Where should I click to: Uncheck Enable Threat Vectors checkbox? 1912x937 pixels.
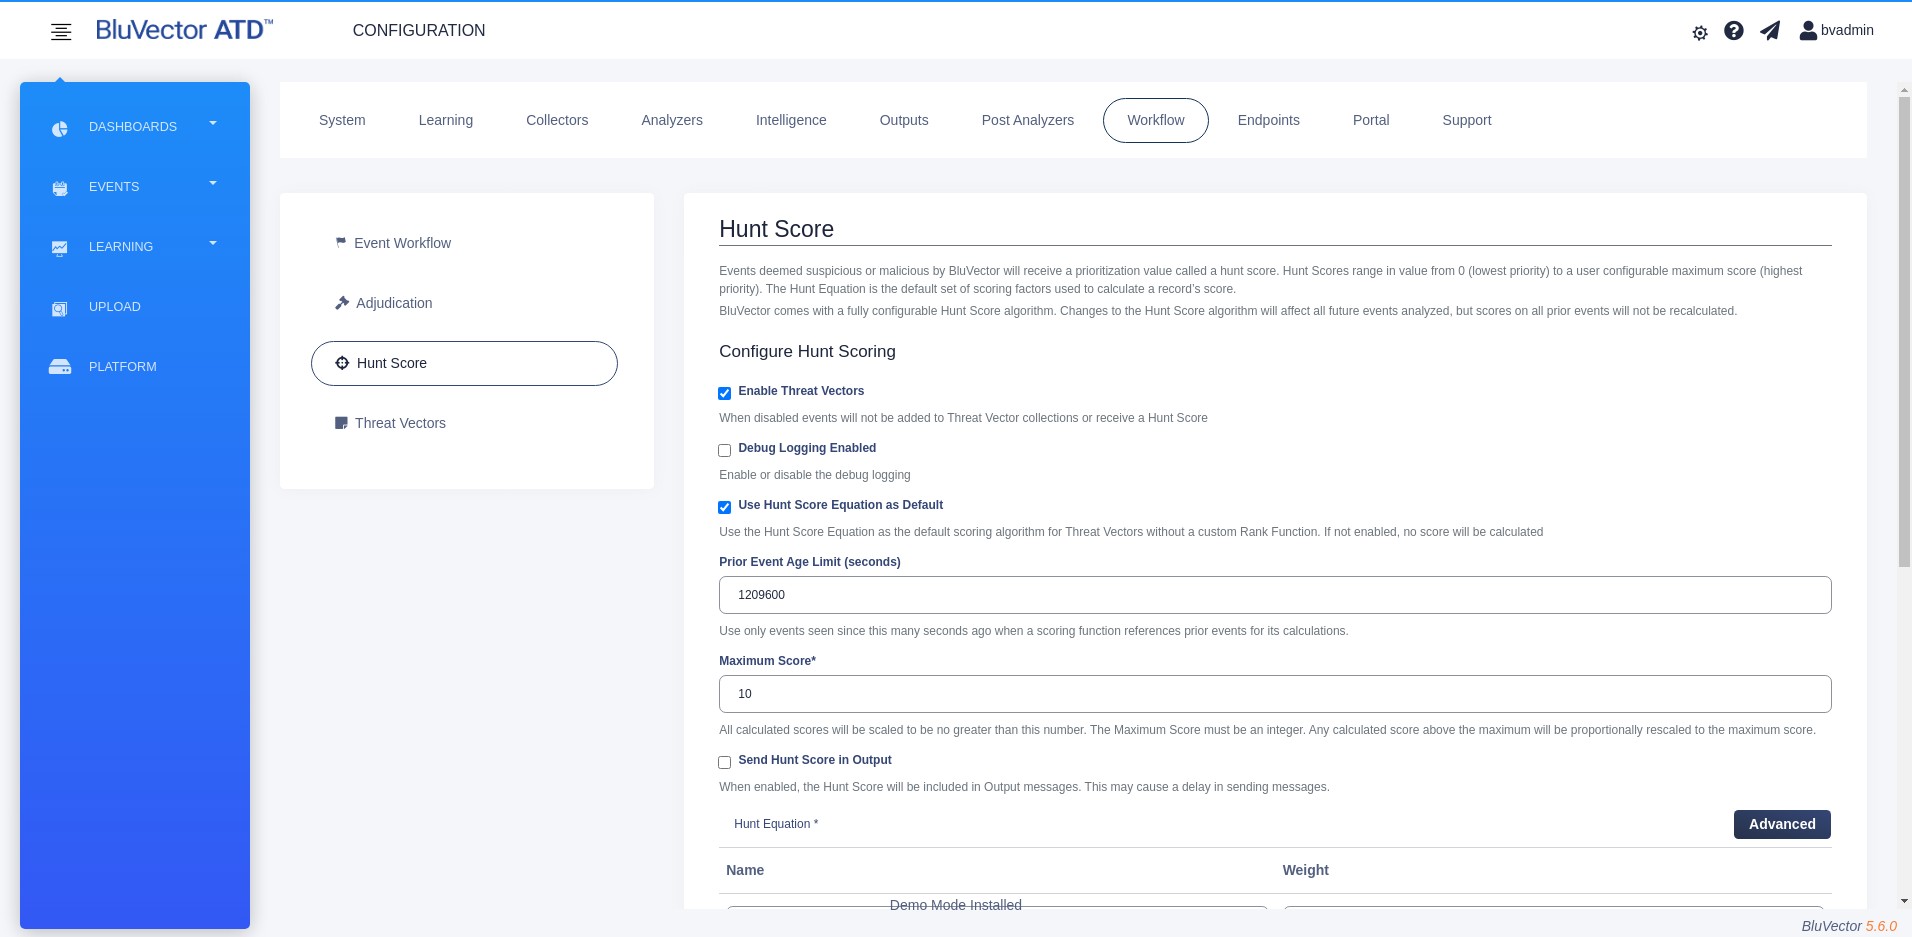coord(725,393)
